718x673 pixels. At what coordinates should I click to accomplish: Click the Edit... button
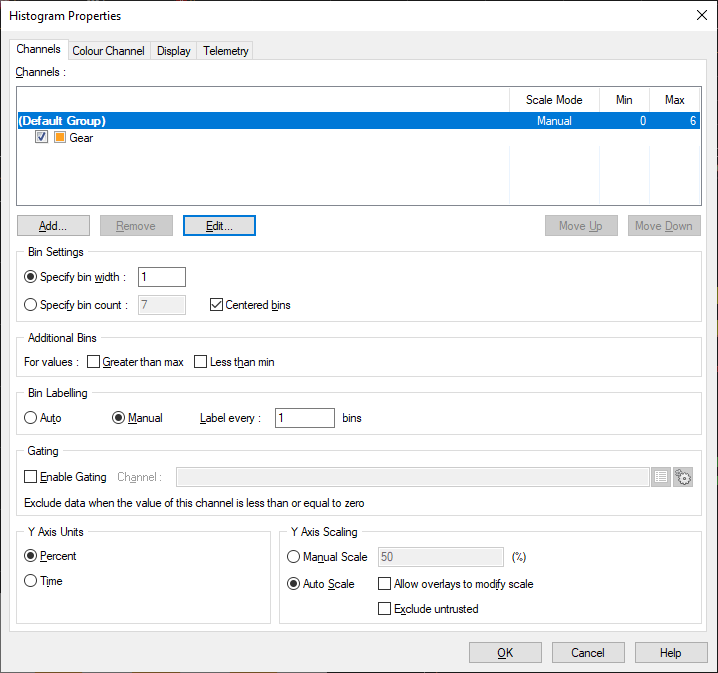pos(219,226)
